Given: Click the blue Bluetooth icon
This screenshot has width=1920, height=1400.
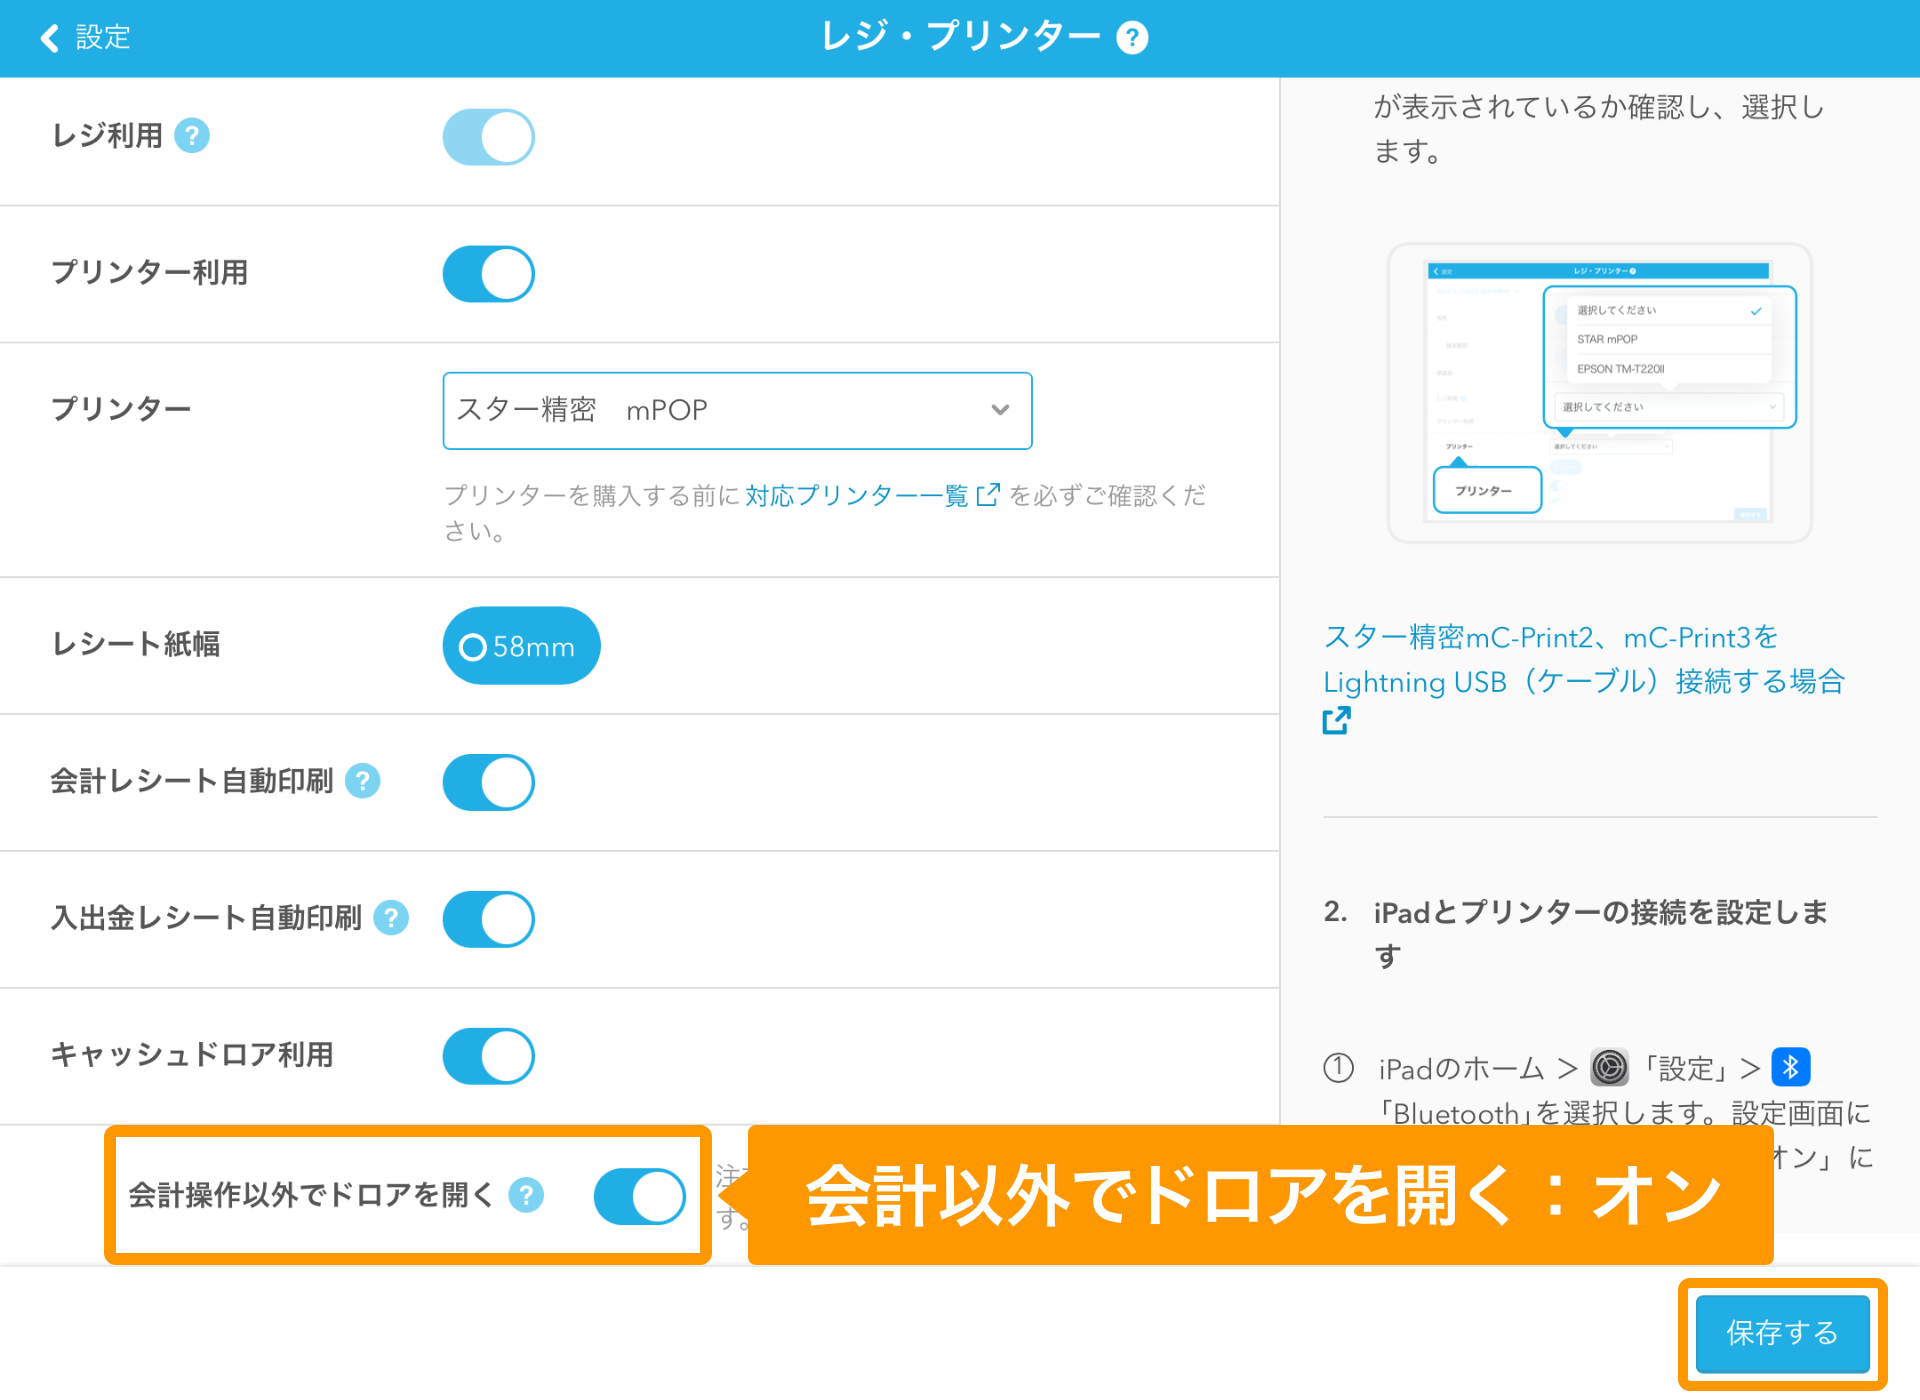Looking at the screenshot, I should tap(1790, 1067).
